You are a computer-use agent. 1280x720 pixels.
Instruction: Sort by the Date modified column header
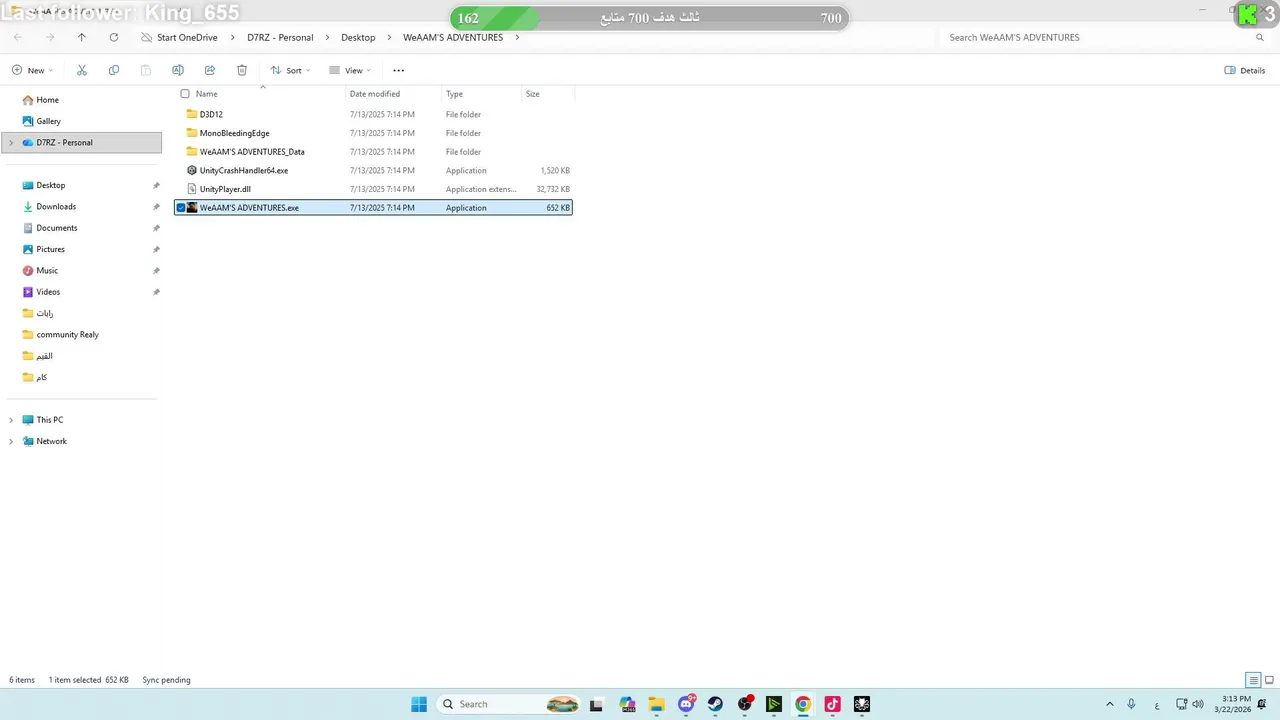click(393, 94)
